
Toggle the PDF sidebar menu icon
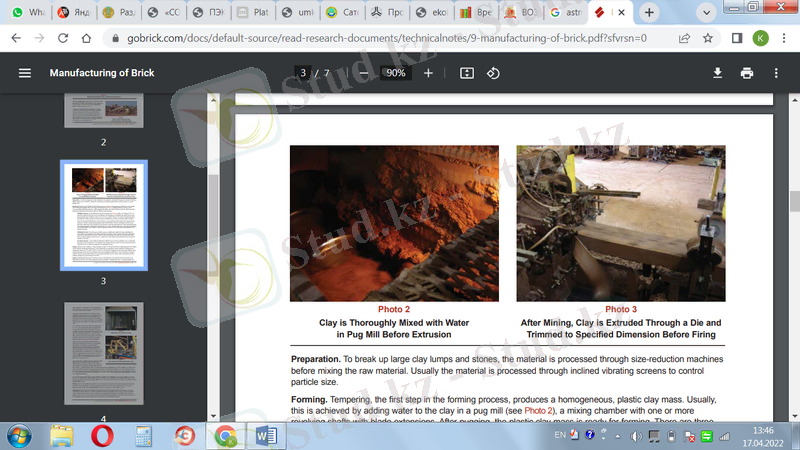(25, 73)
